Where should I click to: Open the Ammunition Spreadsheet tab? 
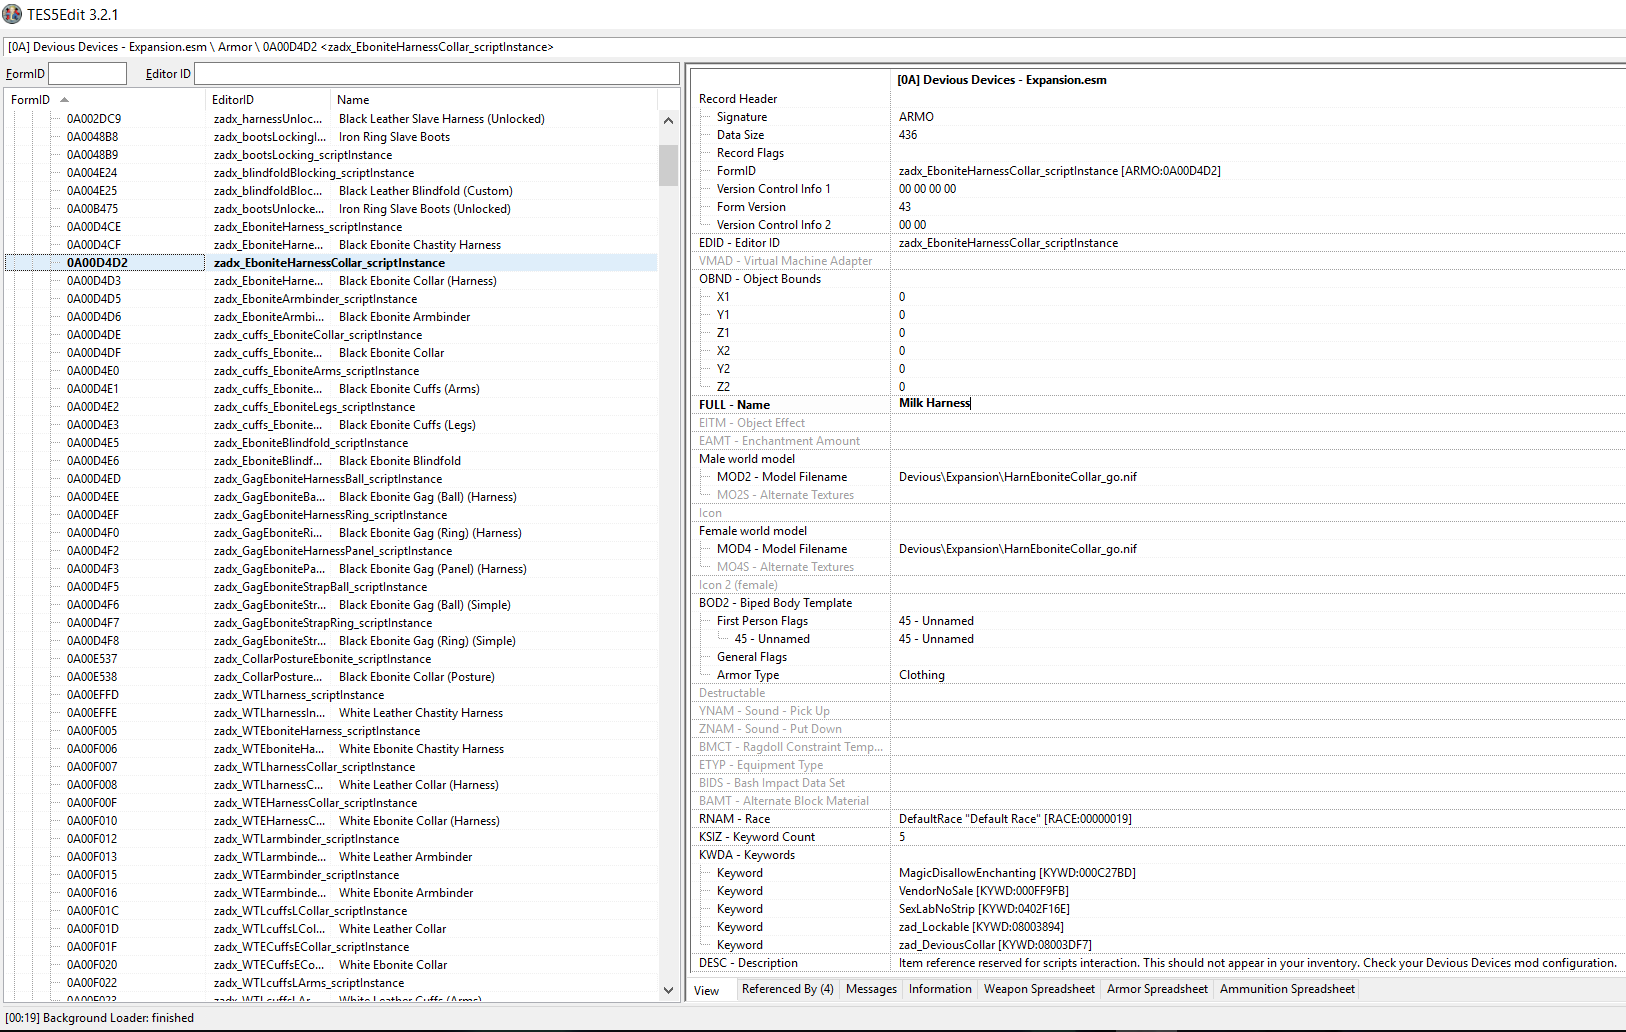coord(1287,989)
